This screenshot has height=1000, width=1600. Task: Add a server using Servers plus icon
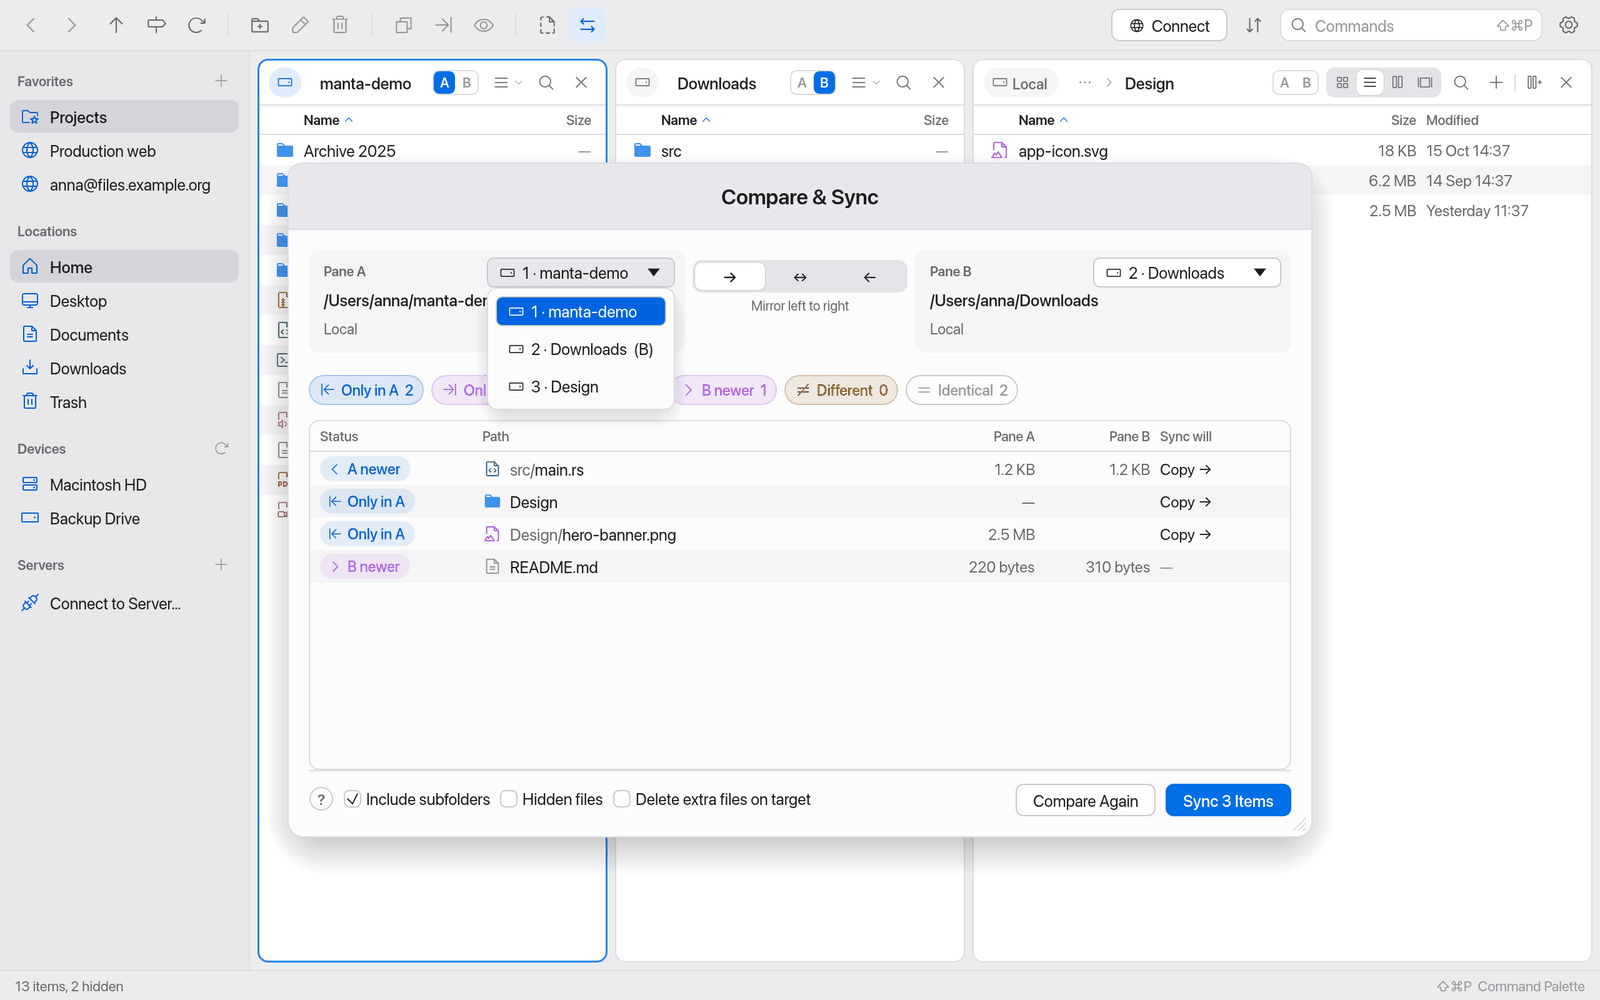click(x=221, y=565)
